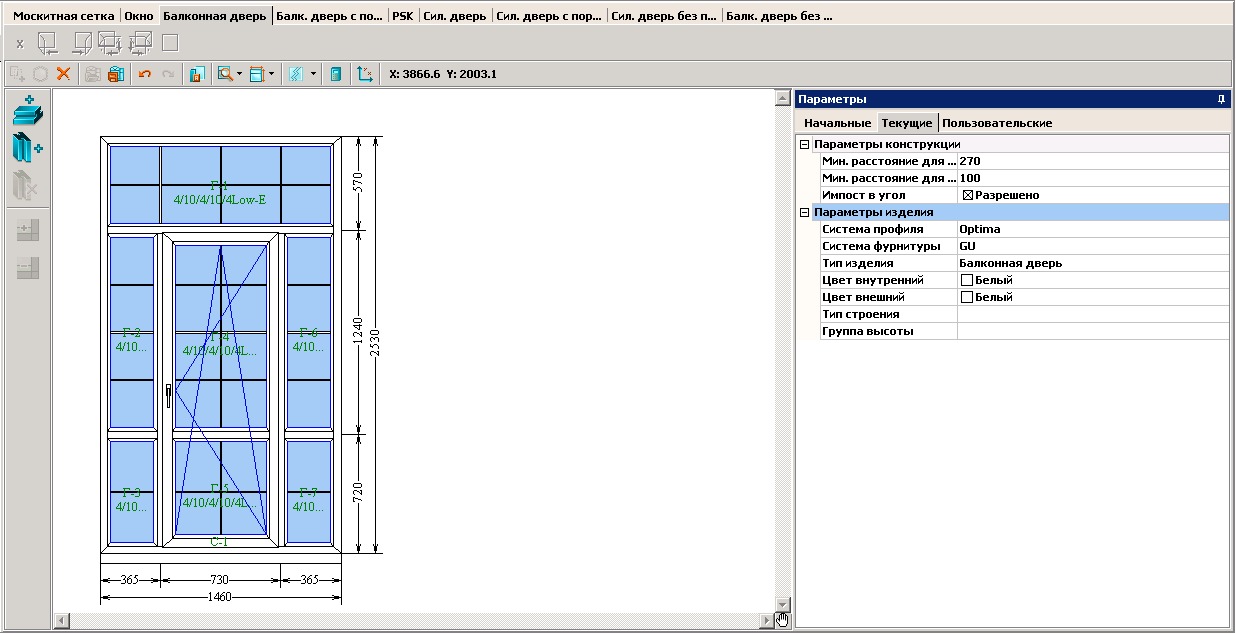1236x634 pixels.
Task: Select the 1460 total width dimension
Action: [220, 597]
